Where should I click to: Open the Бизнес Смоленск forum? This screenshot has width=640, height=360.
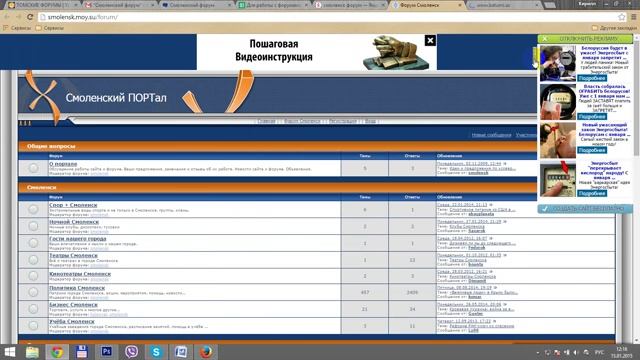[73, 304]
